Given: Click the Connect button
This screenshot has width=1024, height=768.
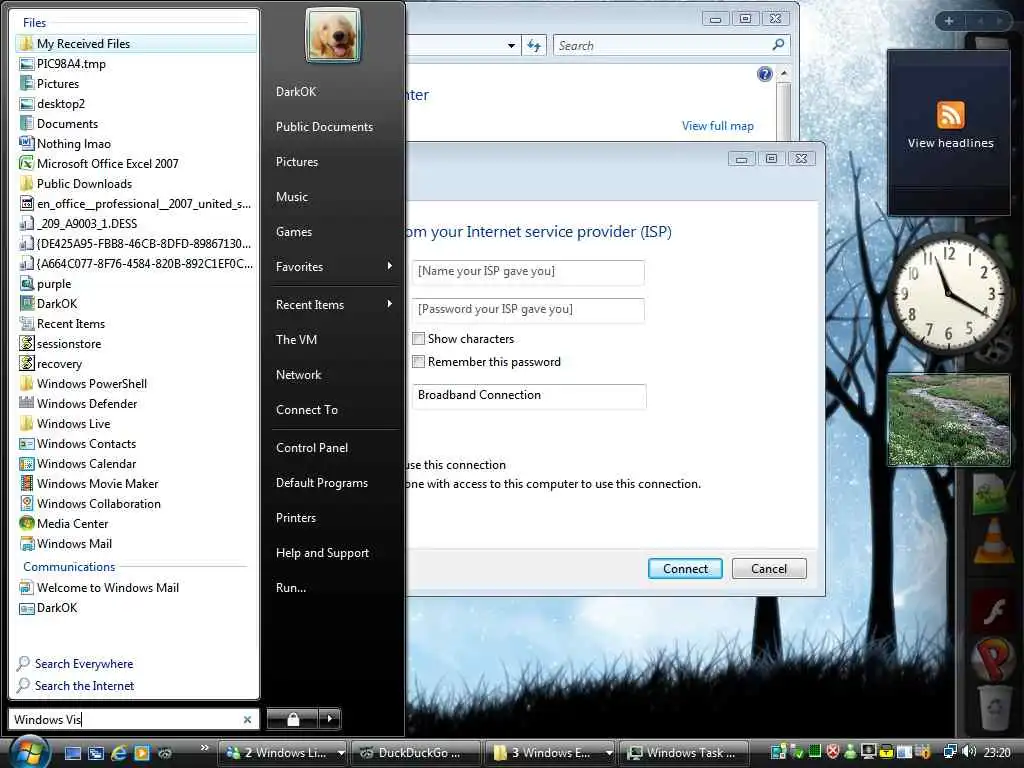Looking at the screenshot, I should point(685,568).
